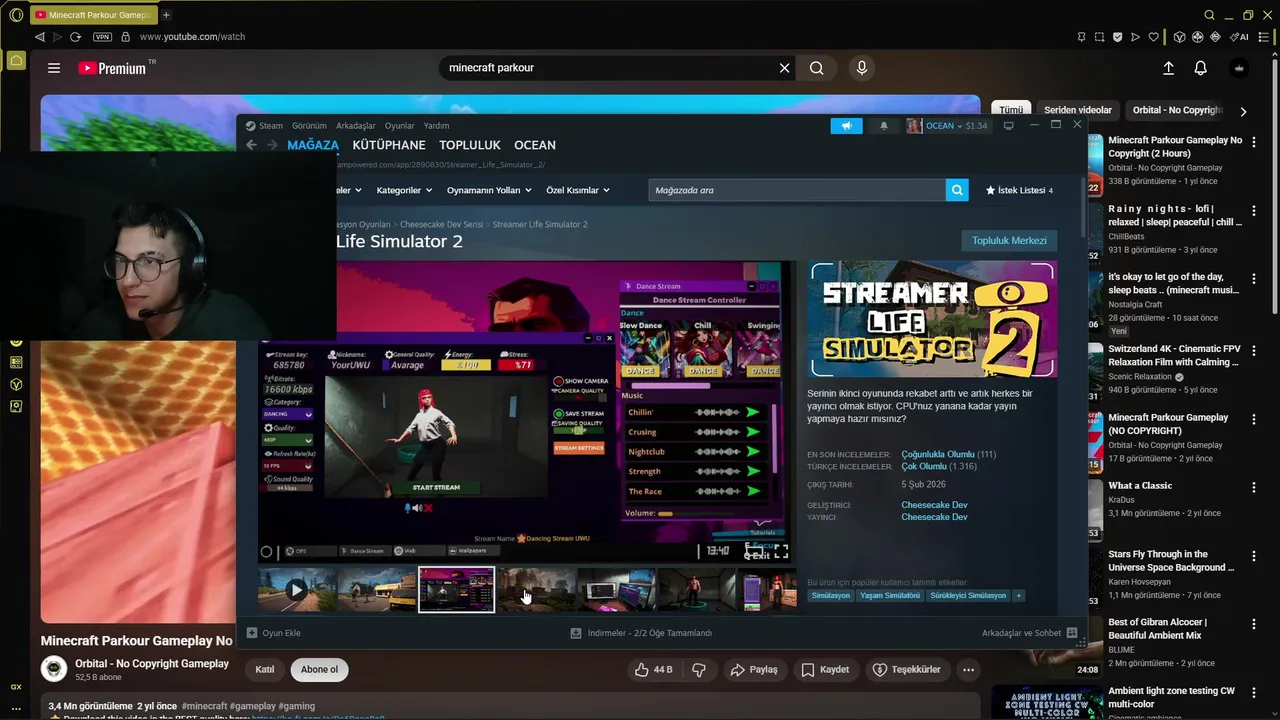Select the Seriden videolar chip

tap(1078, 110)
